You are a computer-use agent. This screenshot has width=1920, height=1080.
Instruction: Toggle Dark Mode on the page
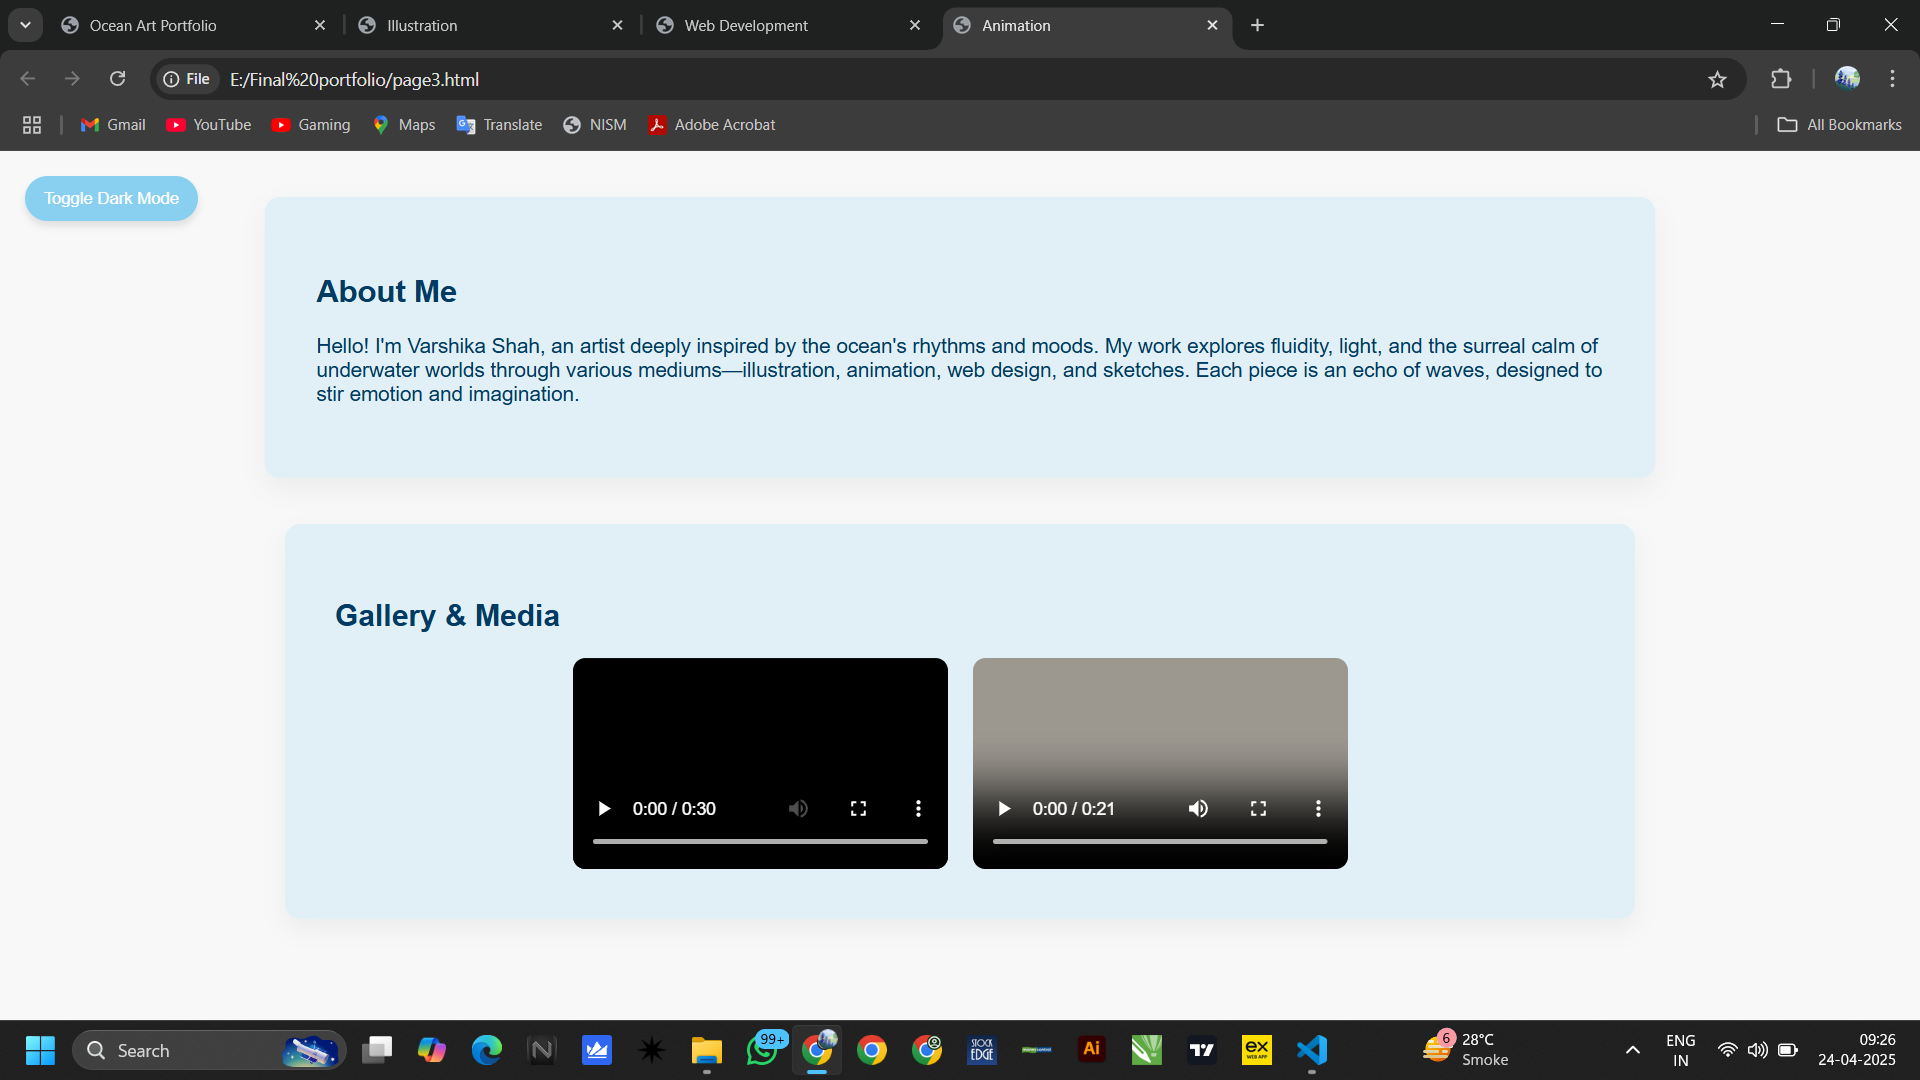[111, 198]
